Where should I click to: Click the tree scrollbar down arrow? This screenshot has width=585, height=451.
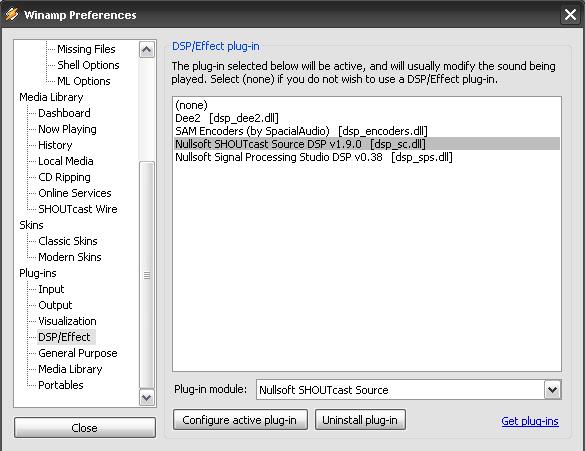tap(147, 397)
